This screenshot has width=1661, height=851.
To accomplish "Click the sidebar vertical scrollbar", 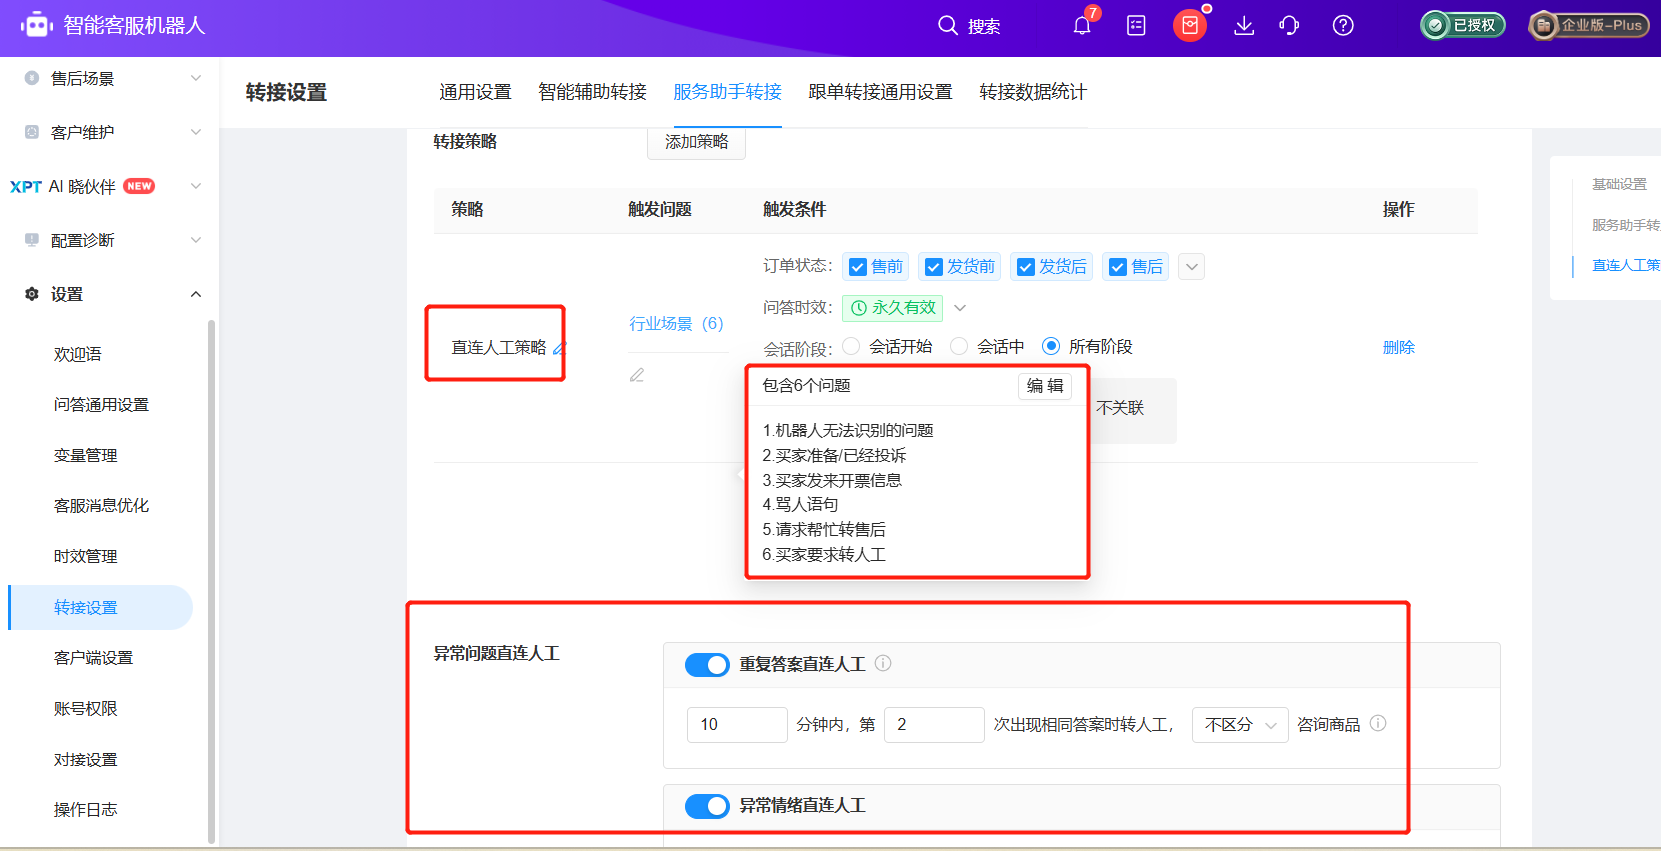I will (x=211, y=580).
